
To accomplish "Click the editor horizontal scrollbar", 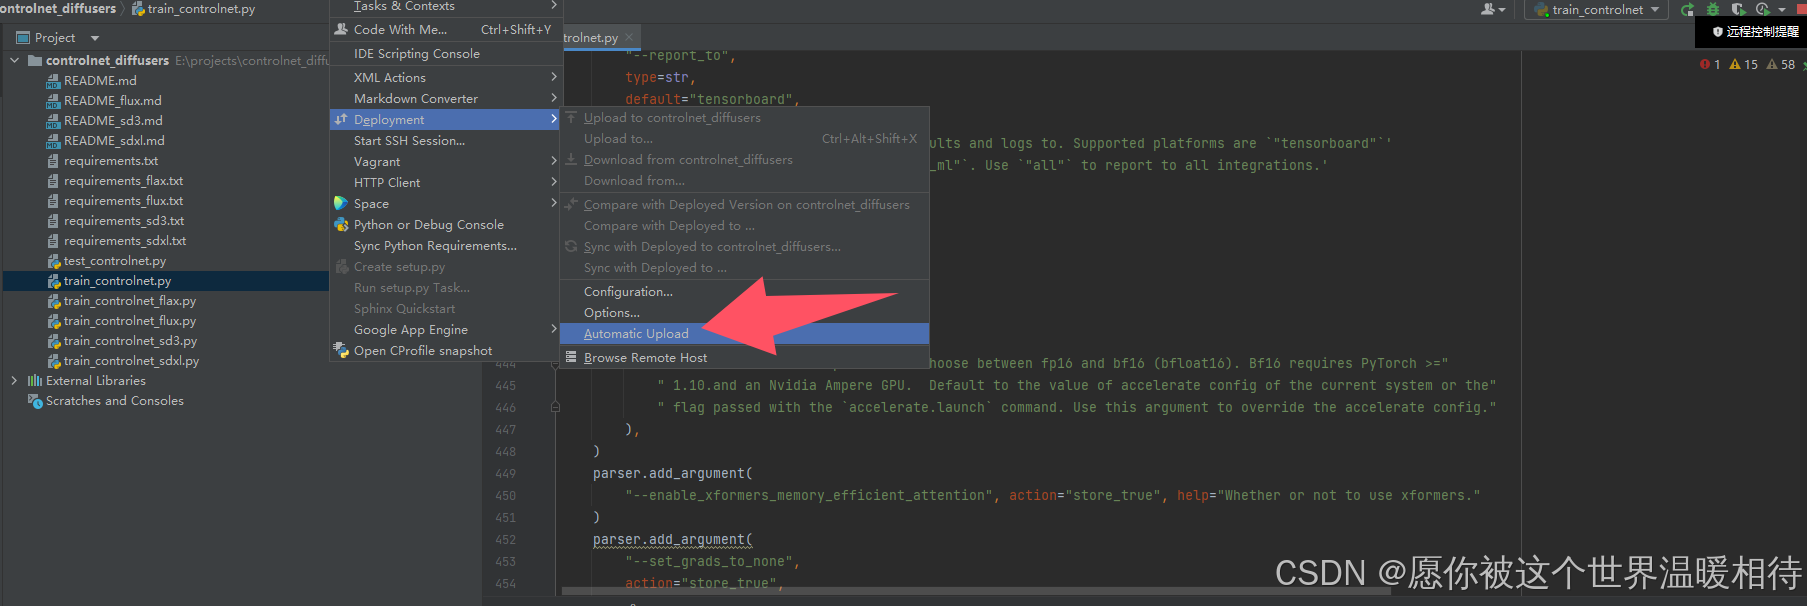I will [975, 591].
